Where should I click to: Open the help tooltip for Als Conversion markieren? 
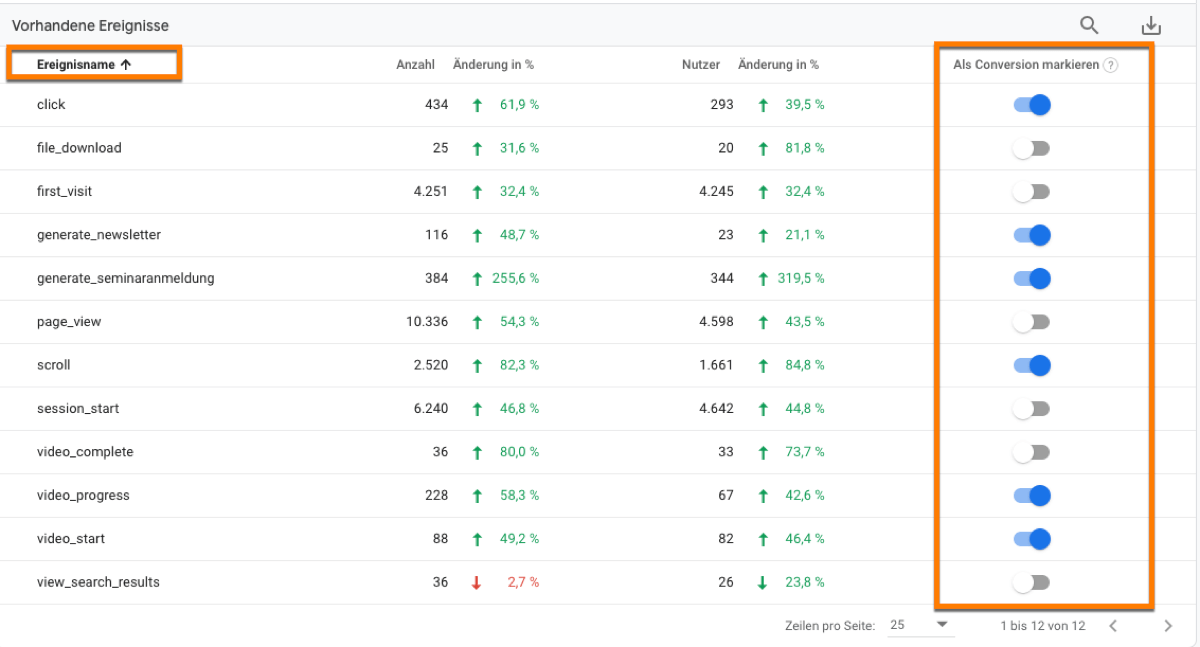pyautogui.click(x=1110, y=64)
